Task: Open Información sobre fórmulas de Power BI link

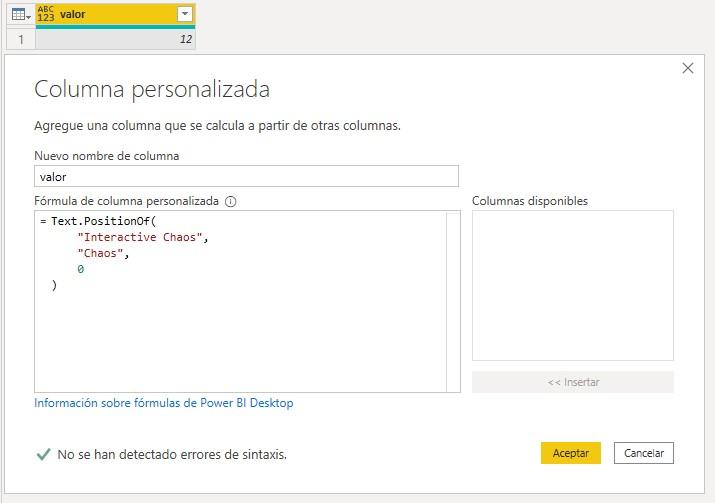Action: [x=164, y=403]
